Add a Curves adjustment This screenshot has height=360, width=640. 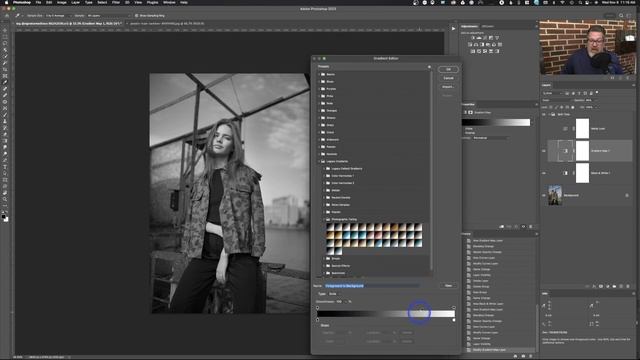pos(485,38)
